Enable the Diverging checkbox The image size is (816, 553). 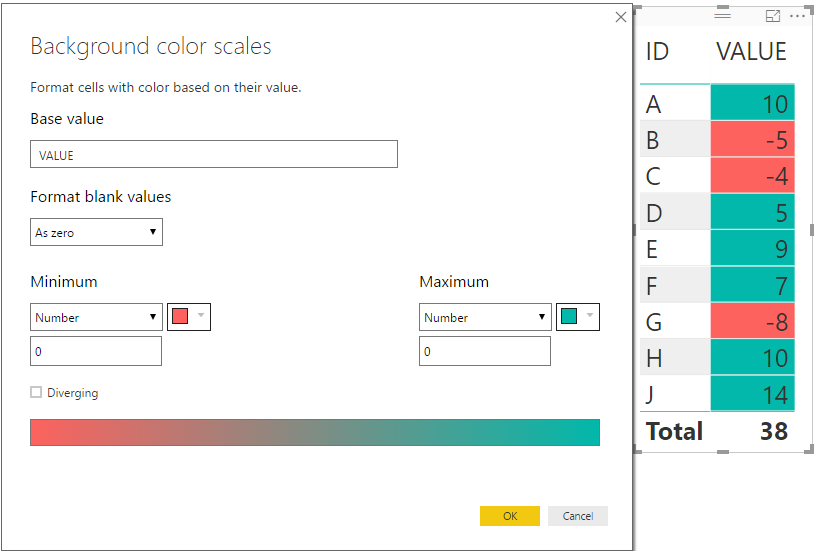pyautogui.click(x=36, y=392)
